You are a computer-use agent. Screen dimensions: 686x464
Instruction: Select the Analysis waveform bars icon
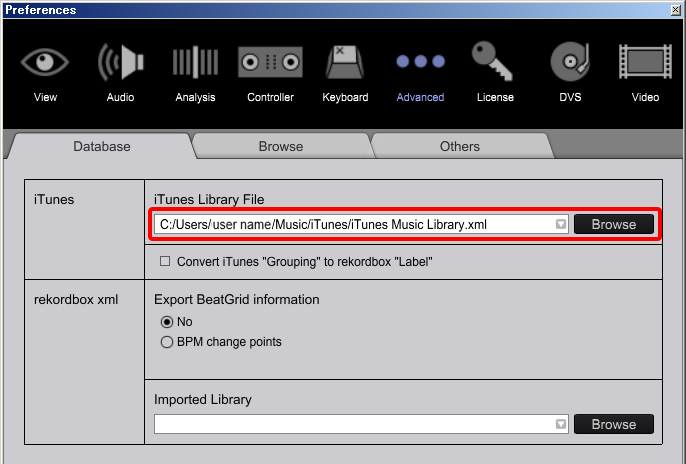click(195, 62)
